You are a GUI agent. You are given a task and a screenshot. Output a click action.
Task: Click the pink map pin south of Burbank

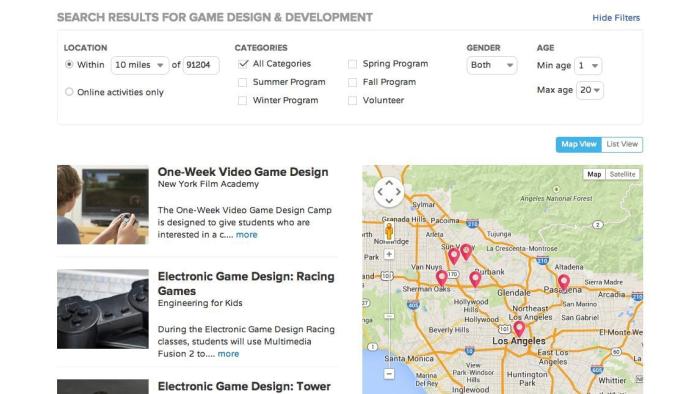click(475, 279)
